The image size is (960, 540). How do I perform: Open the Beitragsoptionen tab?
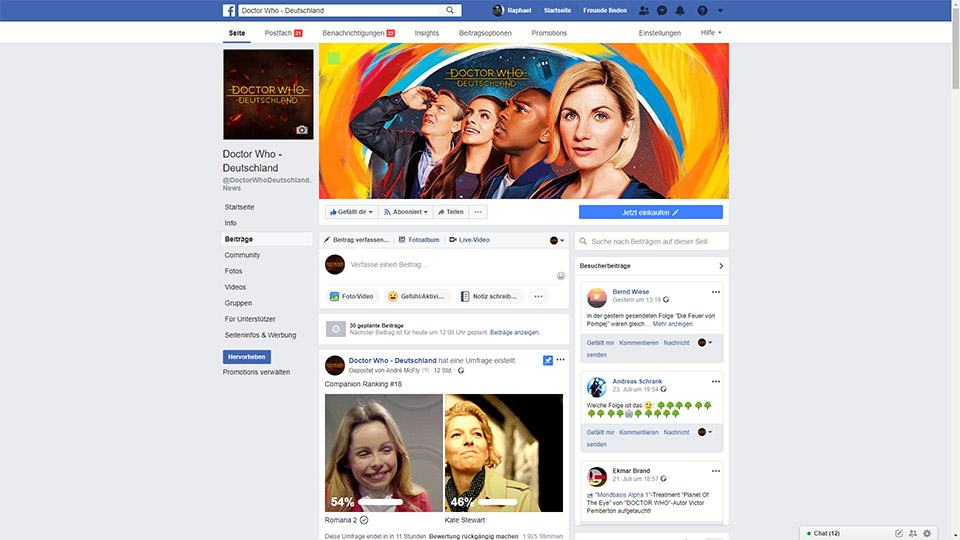pyautogui.click(x=486, y=33)
